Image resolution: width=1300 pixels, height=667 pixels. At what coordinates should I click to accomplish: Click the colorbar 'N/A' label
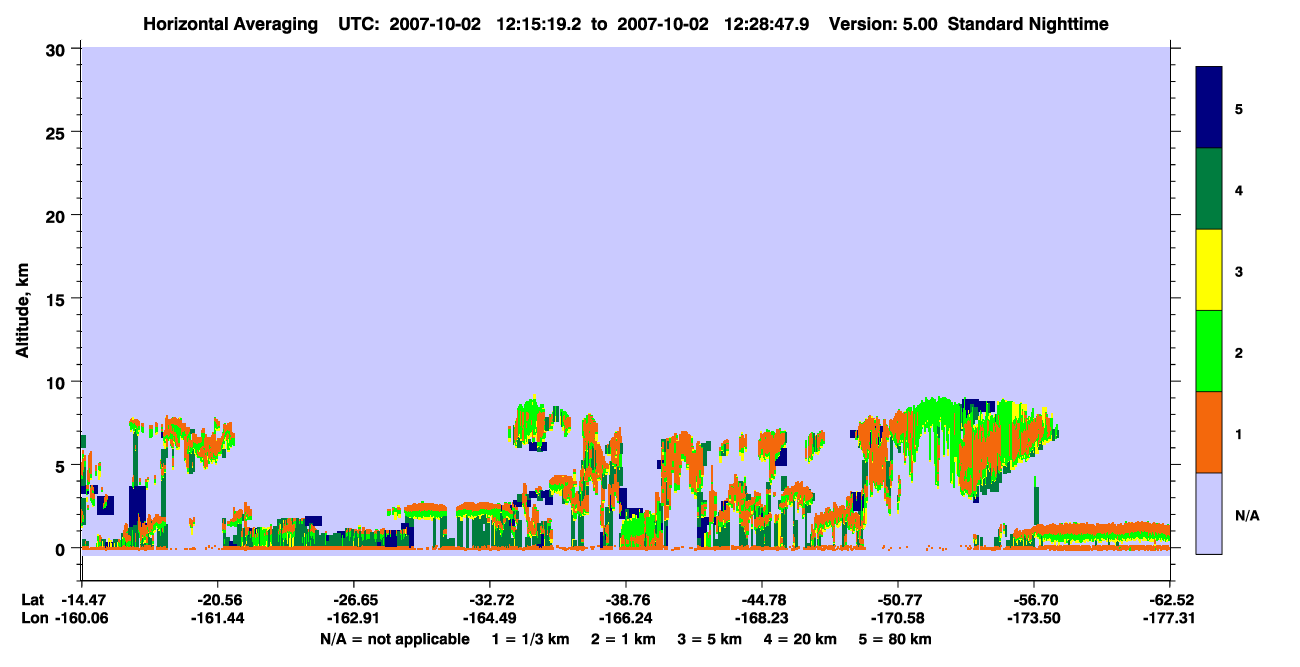pyautogui.click(x=1247, y=516)
